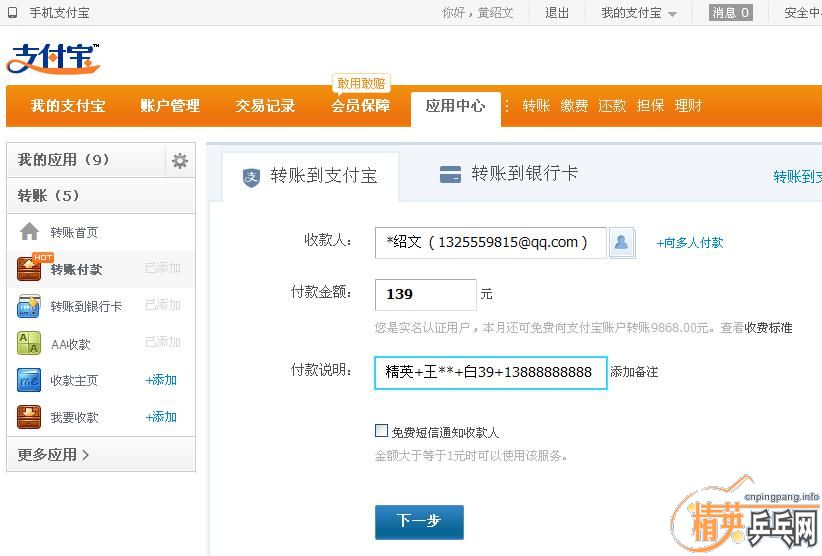822x556 pixels.
Task: Open 收款主页 in sidebar
Action: point(74,380)
